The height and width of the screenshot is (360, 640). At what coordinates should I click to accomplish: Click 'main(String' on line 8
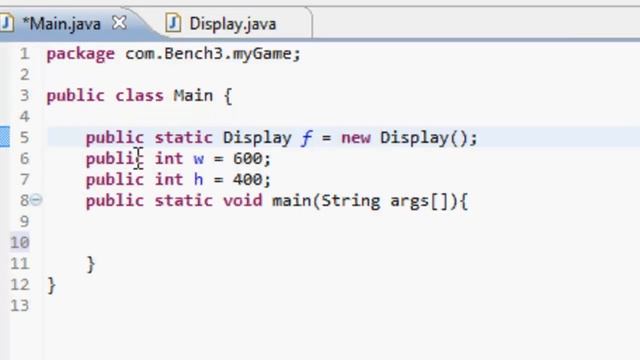[326, 201]
